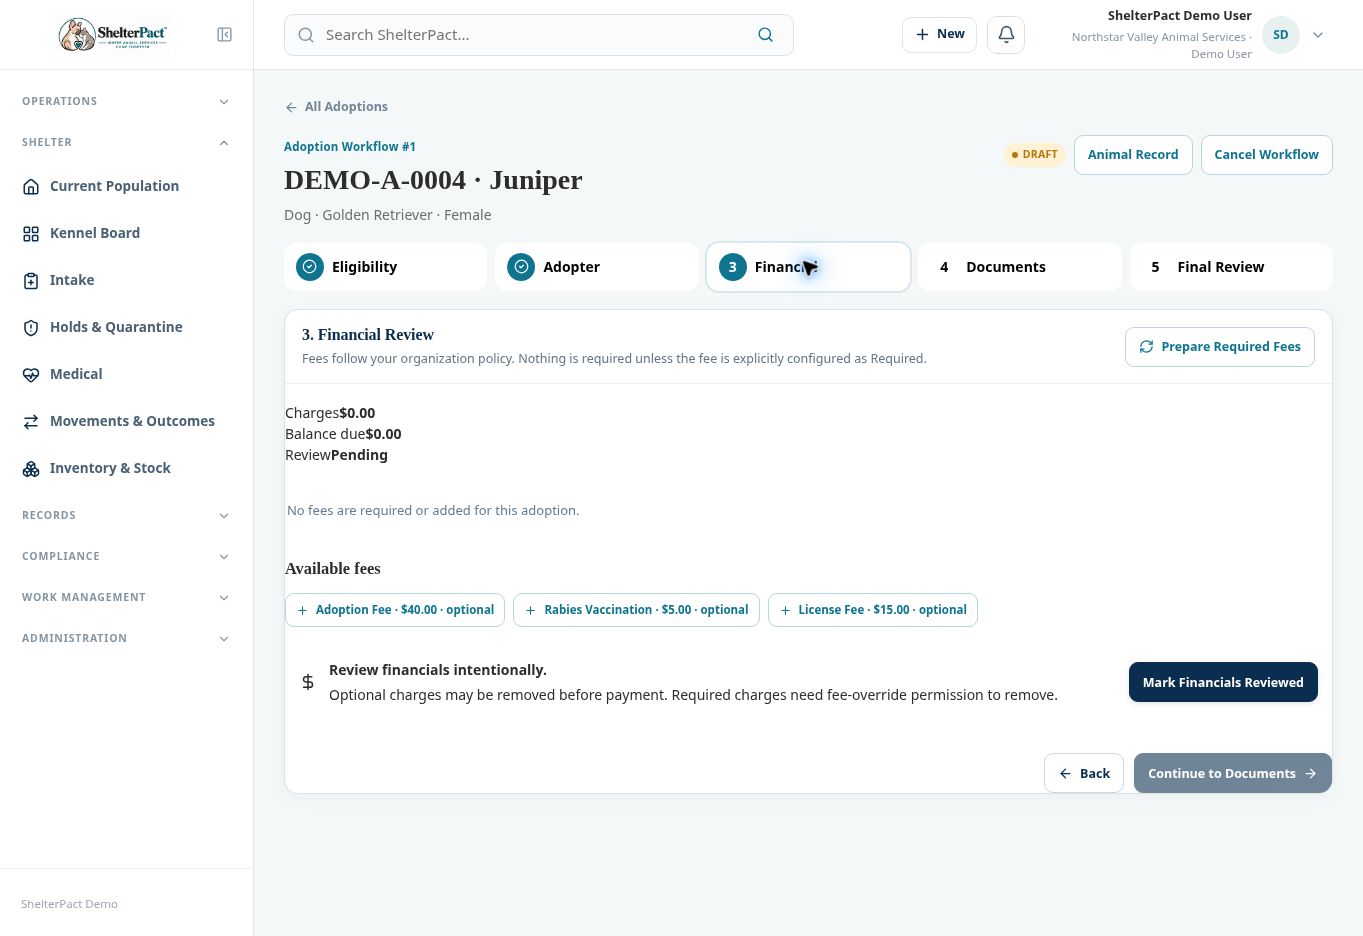Add the optional Adoption Fee $40.00
Viewport: 1363px width, 936px height.
395,610
